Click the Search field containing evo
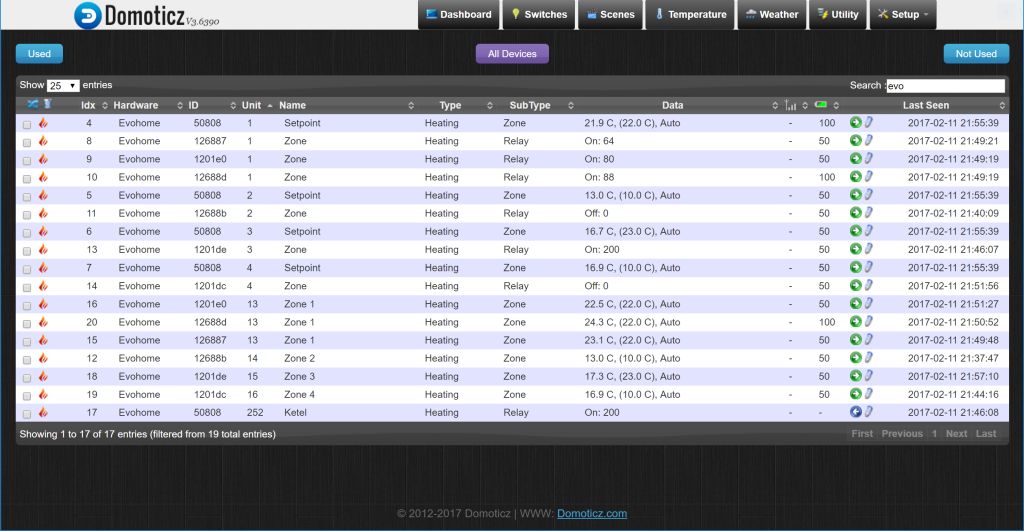Viewport: 1024px width, 531px height. click(945, 86)
